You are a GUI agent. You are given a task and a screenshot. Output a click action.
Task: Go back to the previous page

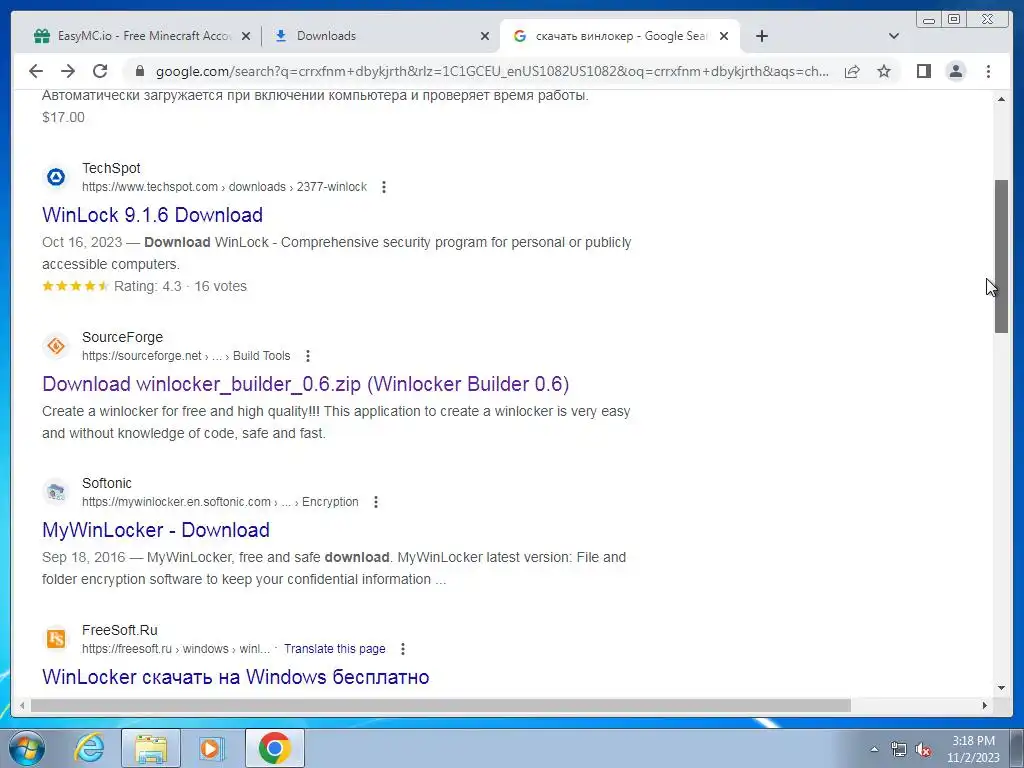36,71
